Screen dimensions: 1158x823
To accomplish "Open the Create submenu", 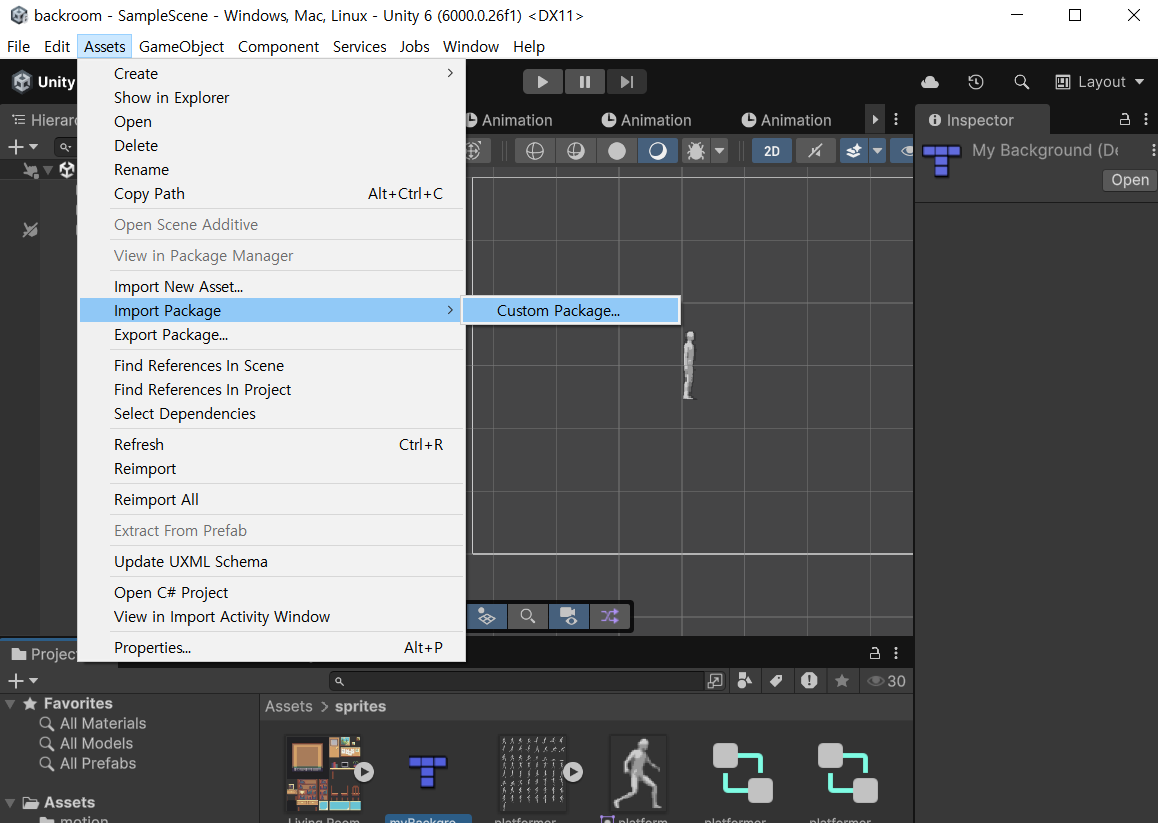I will pyautogui.click(x=272, y=74).
